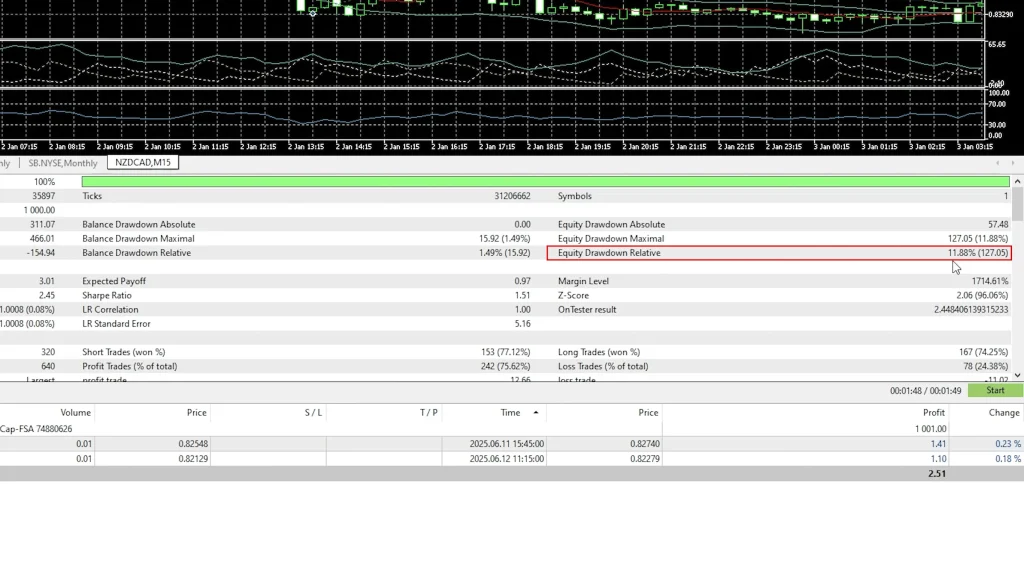This screenshot has height=576, width=1024.
Task: Click the T / P column header
Action: pos(428,412)
